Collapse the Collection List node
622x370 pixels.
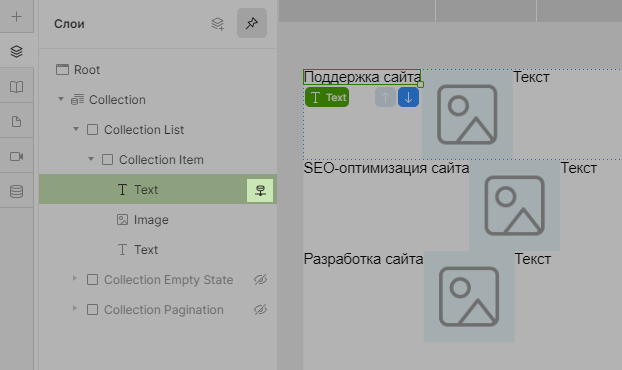pos(76,129)
